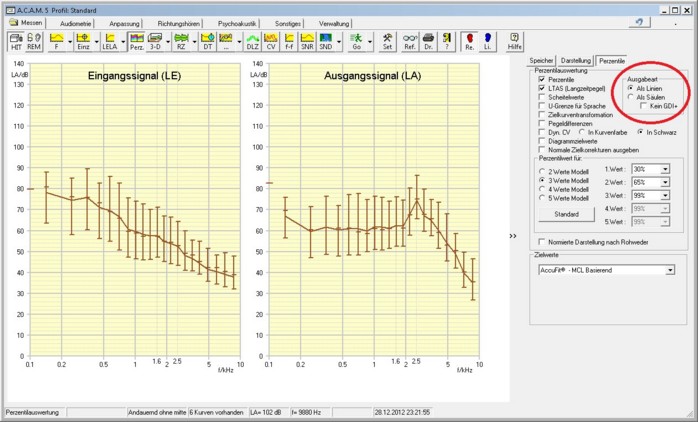Uncheck the Perzentile checkbox
The image size is (698, 422).
point(542,79)
